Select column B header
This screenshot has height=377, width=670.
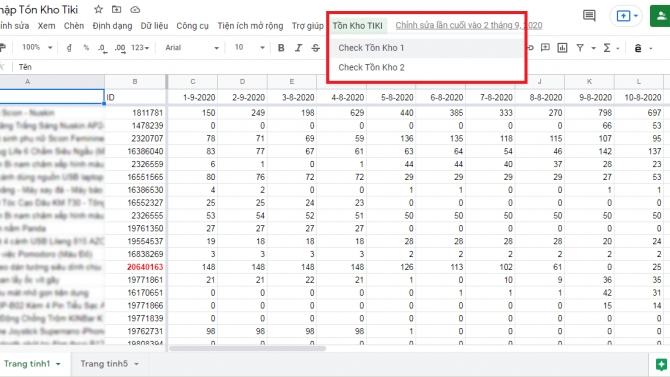coord(135,82)
